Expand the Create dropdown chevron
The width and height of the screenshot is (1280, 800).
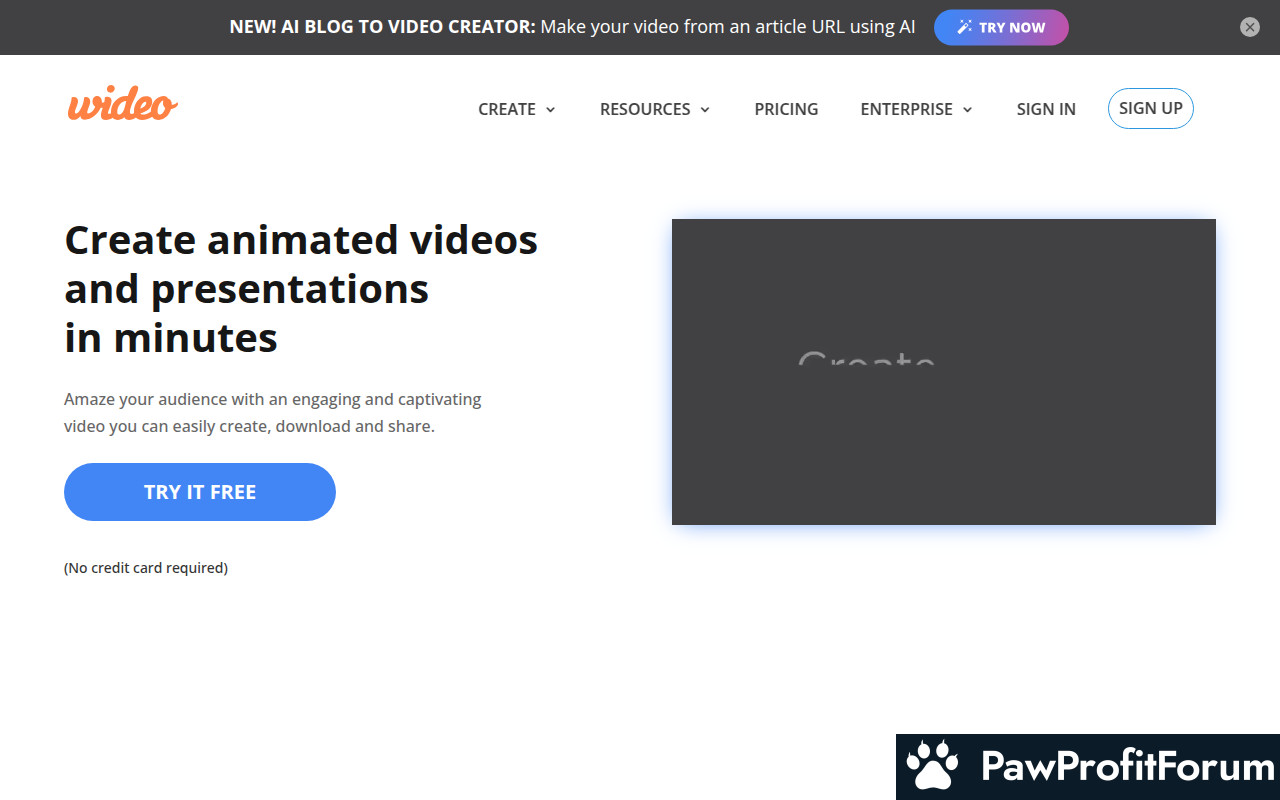pyautogui.click(x=550, y=110)
